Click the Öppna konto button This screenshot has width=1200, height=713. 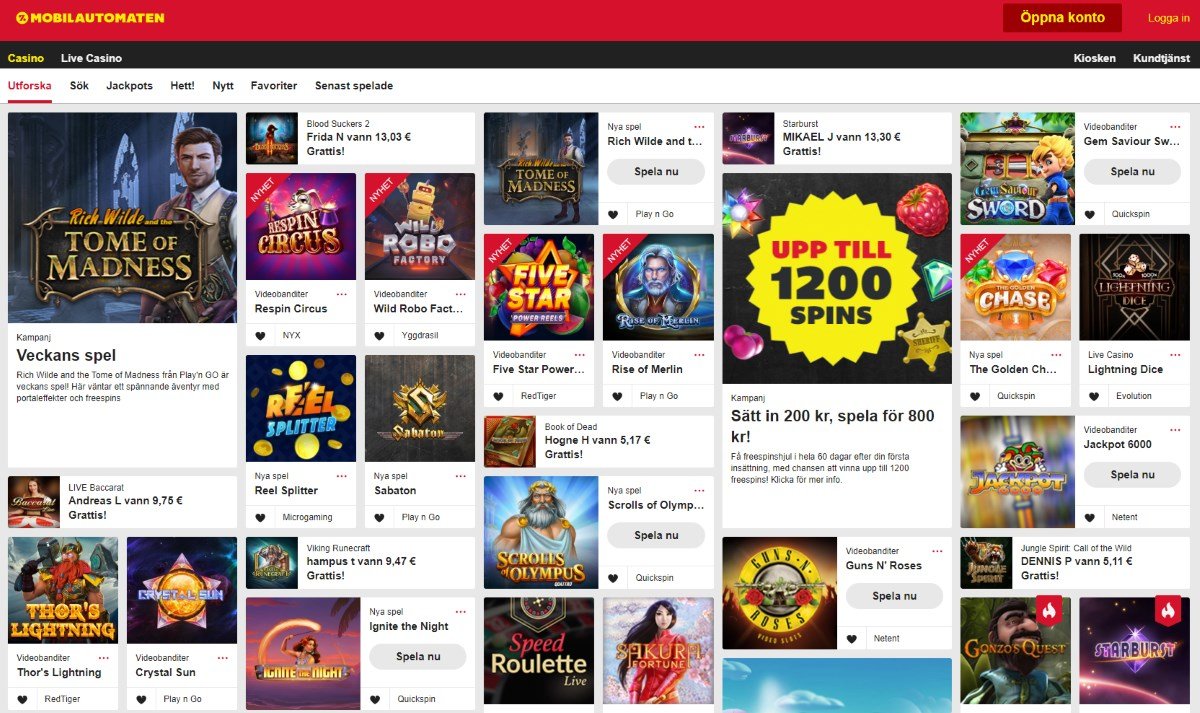(1062, 18)
